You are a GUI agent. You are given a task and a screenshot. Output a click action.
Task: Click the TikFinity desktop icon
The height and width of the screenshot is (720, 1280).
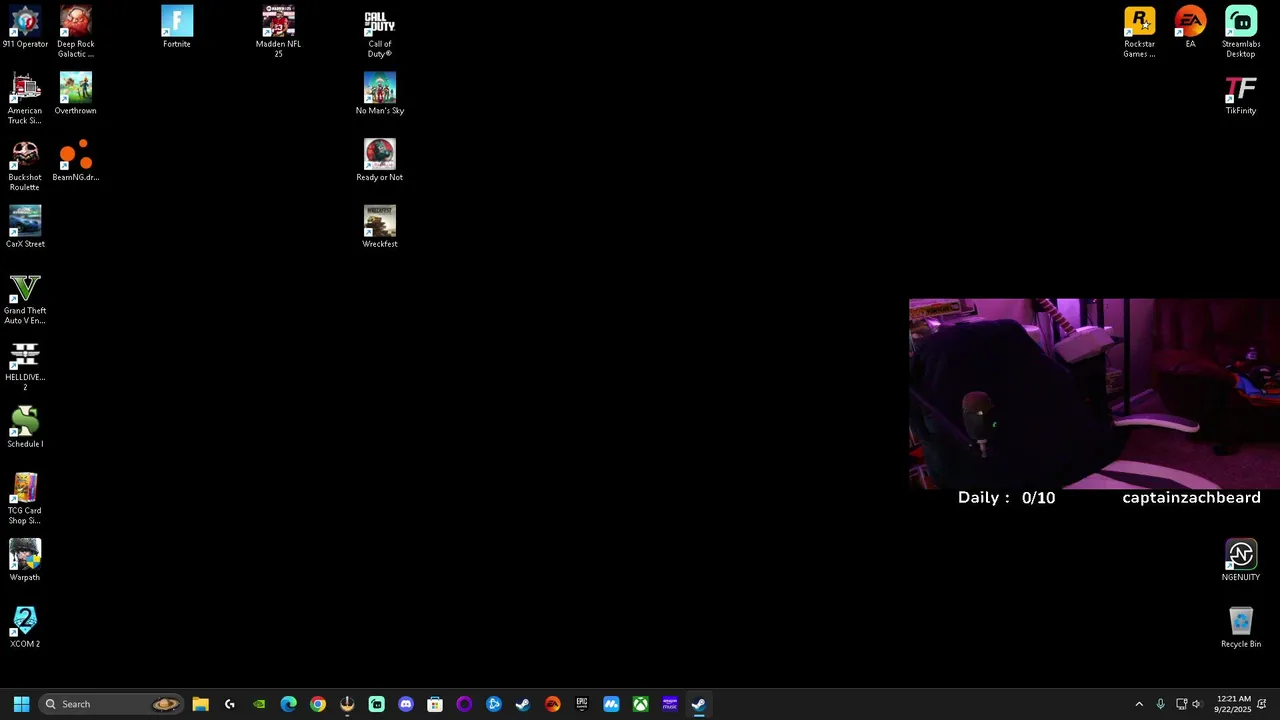[x=1241, y=95]
